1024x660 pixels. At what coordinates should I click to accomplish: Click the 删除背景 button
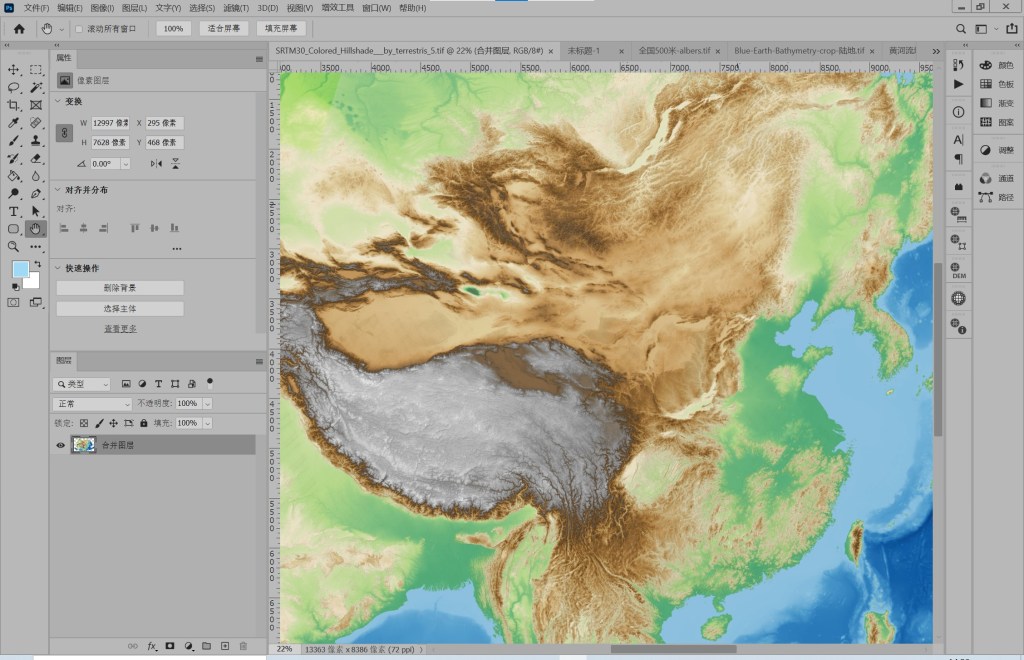point(120,288)
